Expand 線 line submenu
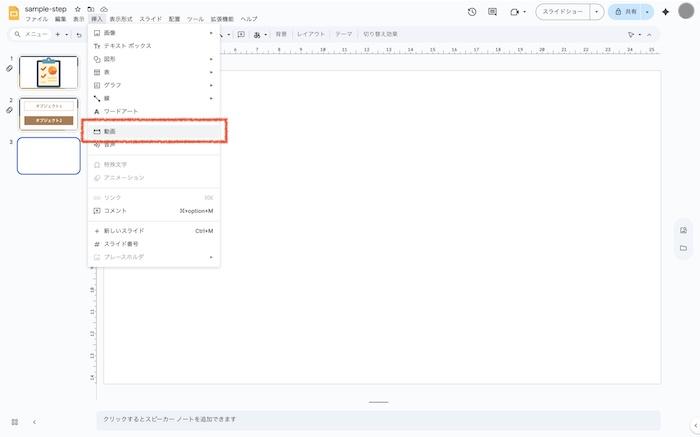The height and width of the screenshot is (437, 700). [154, 98]
